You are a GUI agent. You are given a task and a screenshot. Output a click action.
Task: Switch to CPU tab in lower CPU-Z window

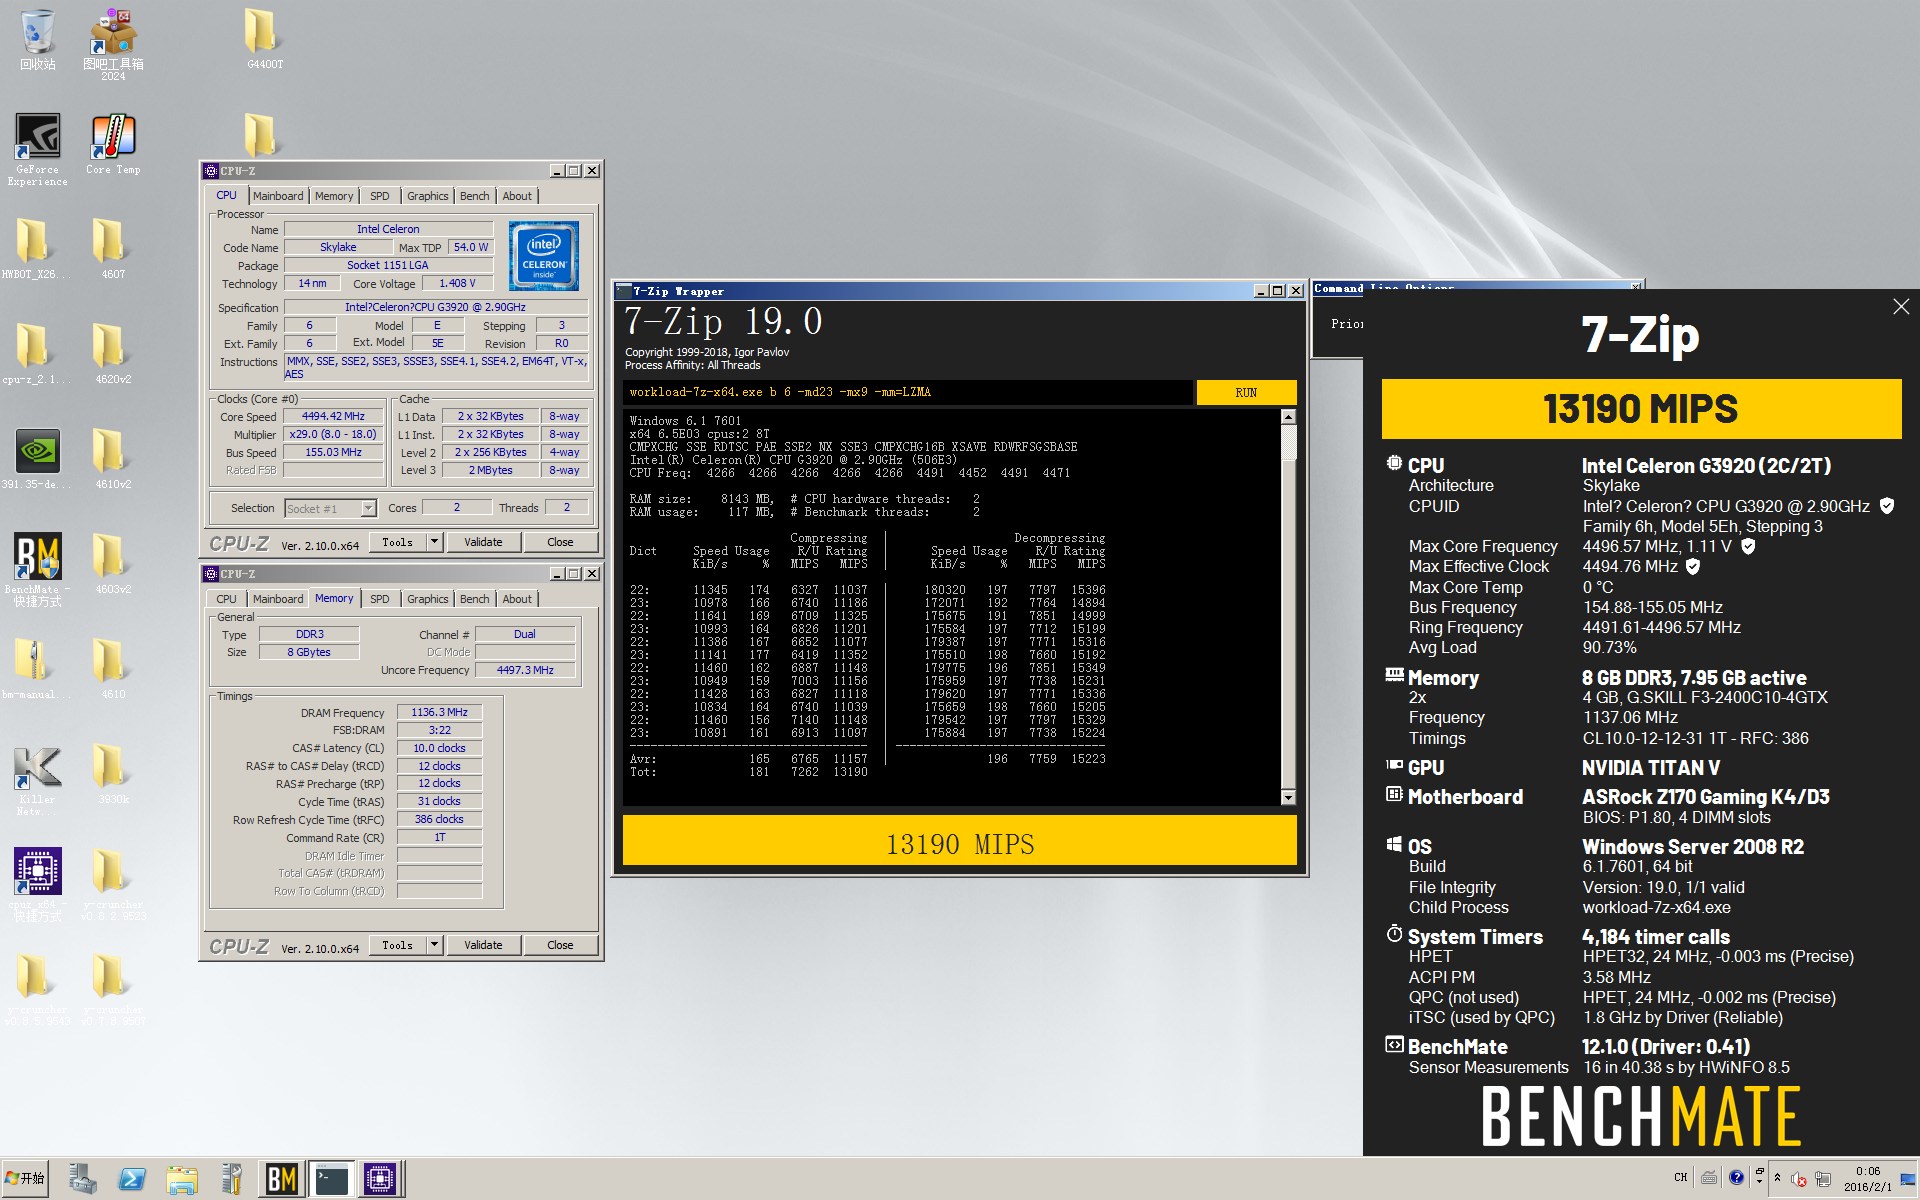click(227, 599)
